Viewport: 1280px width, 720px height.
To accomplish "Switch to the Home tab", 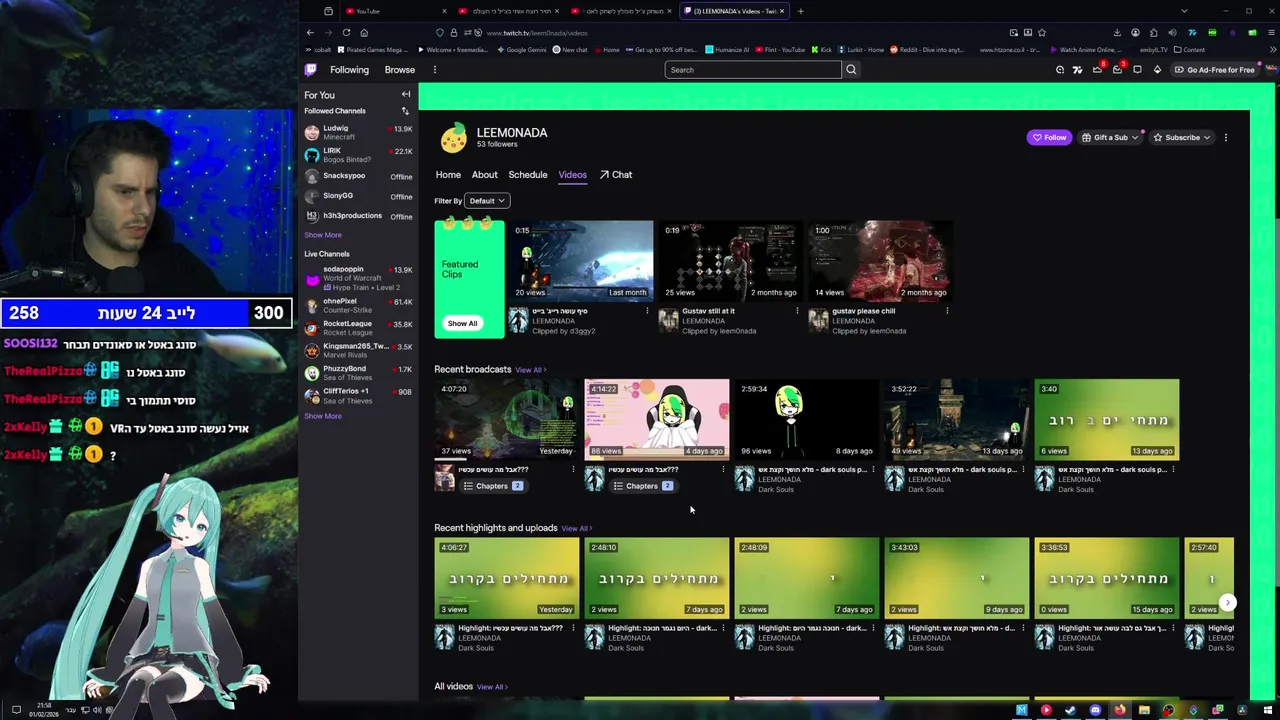I will coord(448,175).
